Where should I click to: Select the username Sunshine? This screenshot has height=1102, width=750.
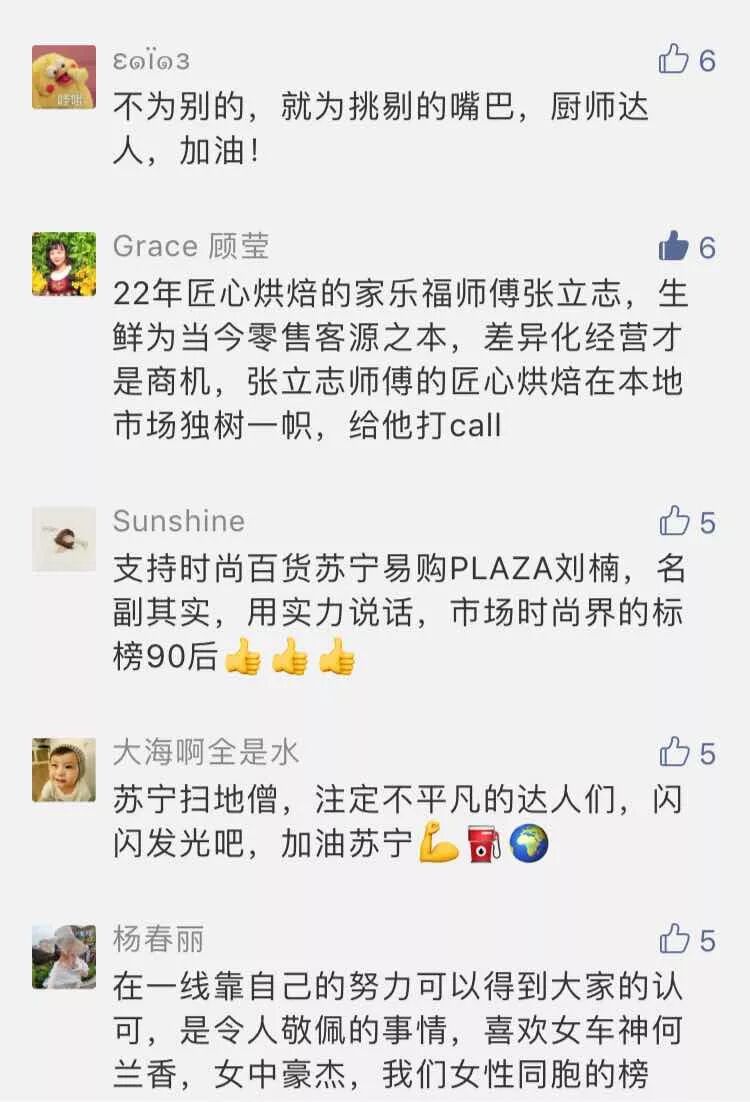pos(179,521)
